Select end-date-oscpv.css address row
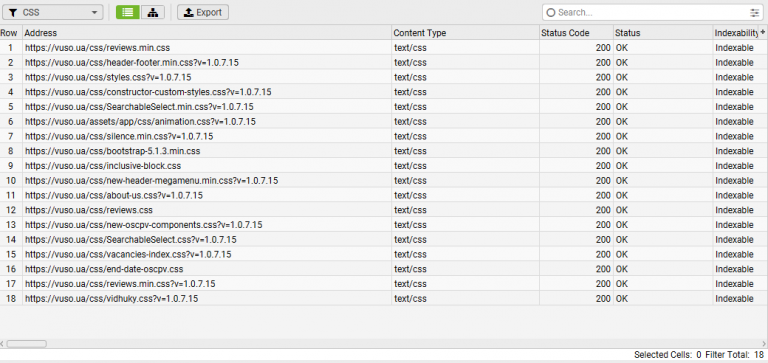The height and width of the screenshot is (363, 768). [207, 269]
